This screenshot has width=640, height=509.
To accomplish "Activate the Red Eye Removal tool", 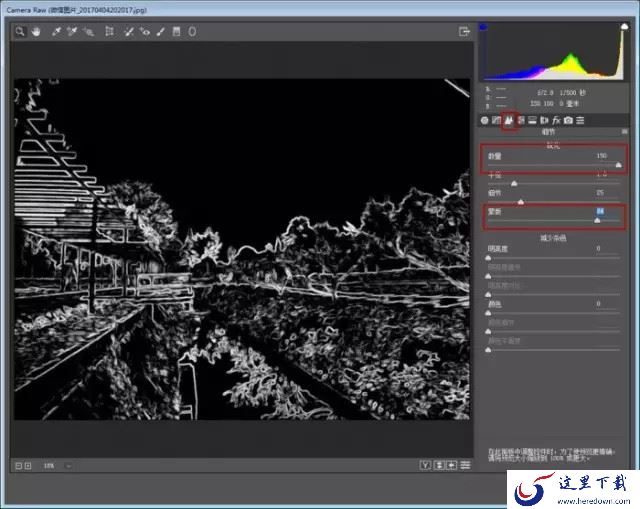I will 145,32.
